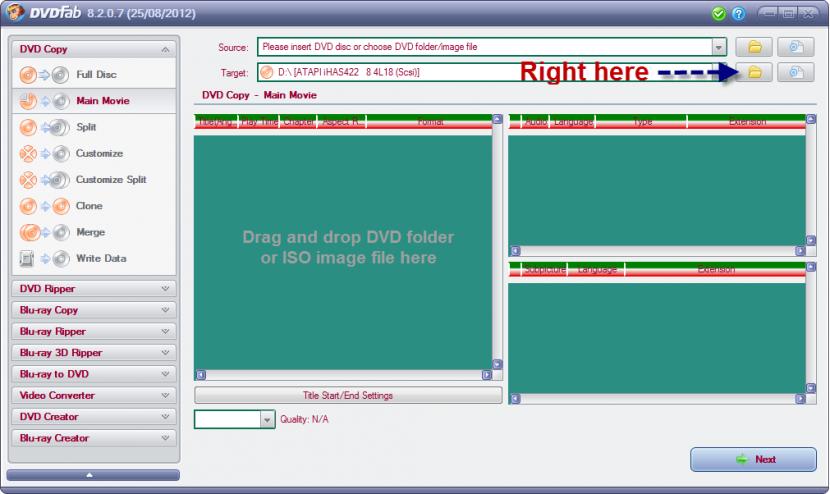Pick Customize Split mode
The height and width of the screenshot is (494, 830).
pos(94,179)
